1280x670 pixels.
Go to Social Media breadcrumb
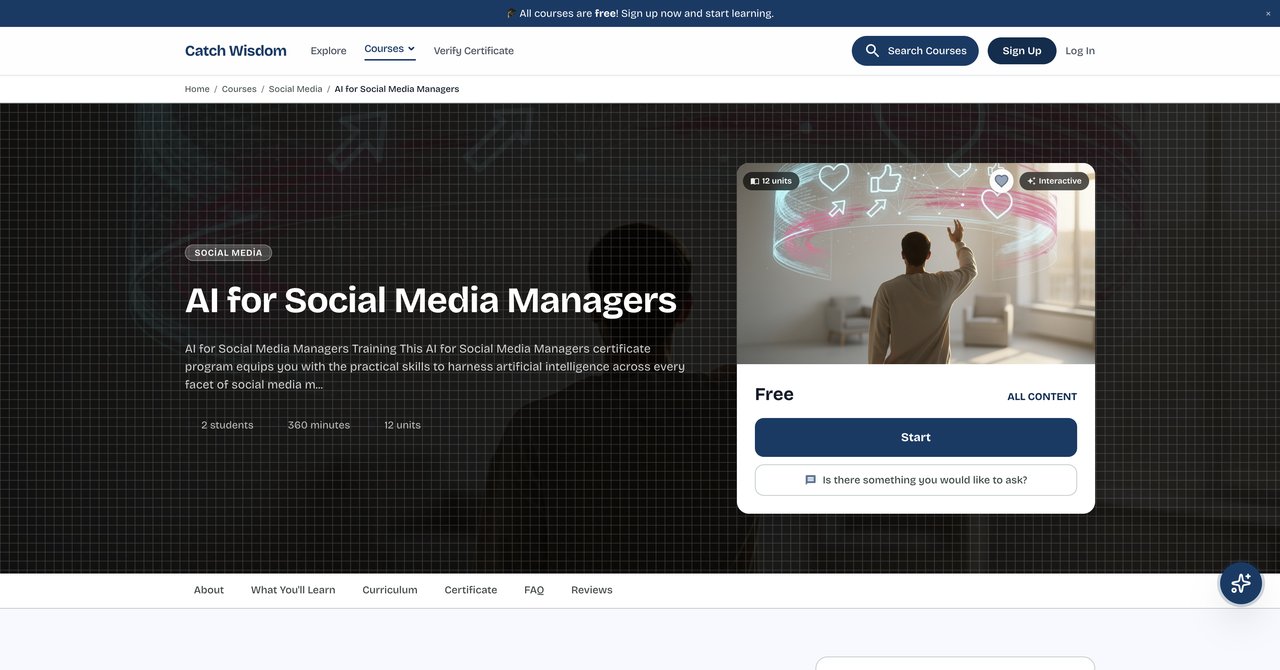pyautogui.click(x=296, y=89)
